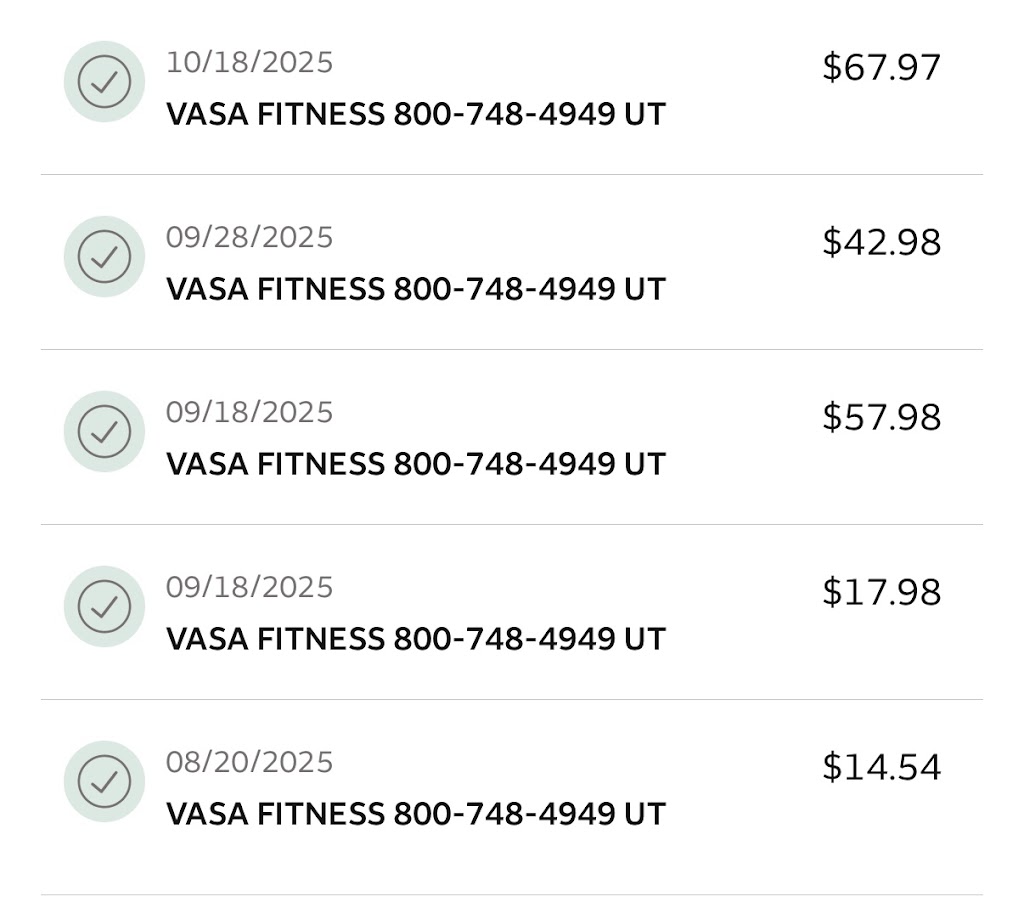This screenshot has height=908, width=1024.
Task: Select the VASA FITNESS merchant name for $17.98
Action: tap(415, 640)
